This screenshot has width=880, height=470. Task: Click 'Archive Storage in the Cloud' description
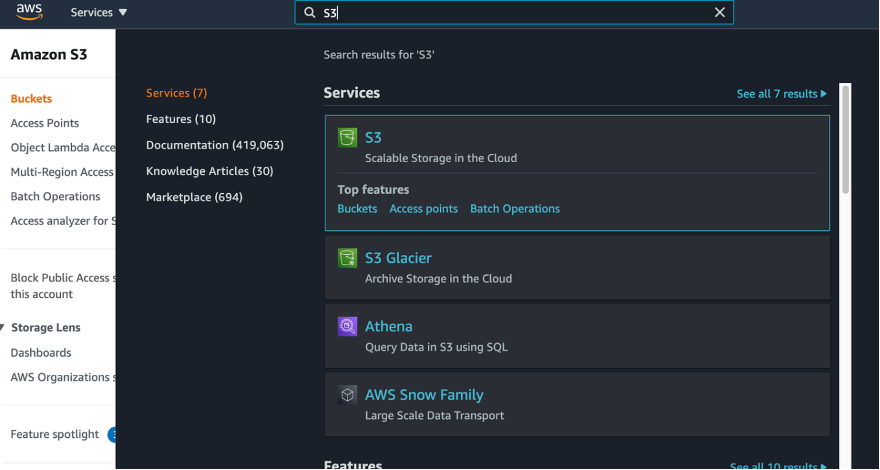coord(438,279)
